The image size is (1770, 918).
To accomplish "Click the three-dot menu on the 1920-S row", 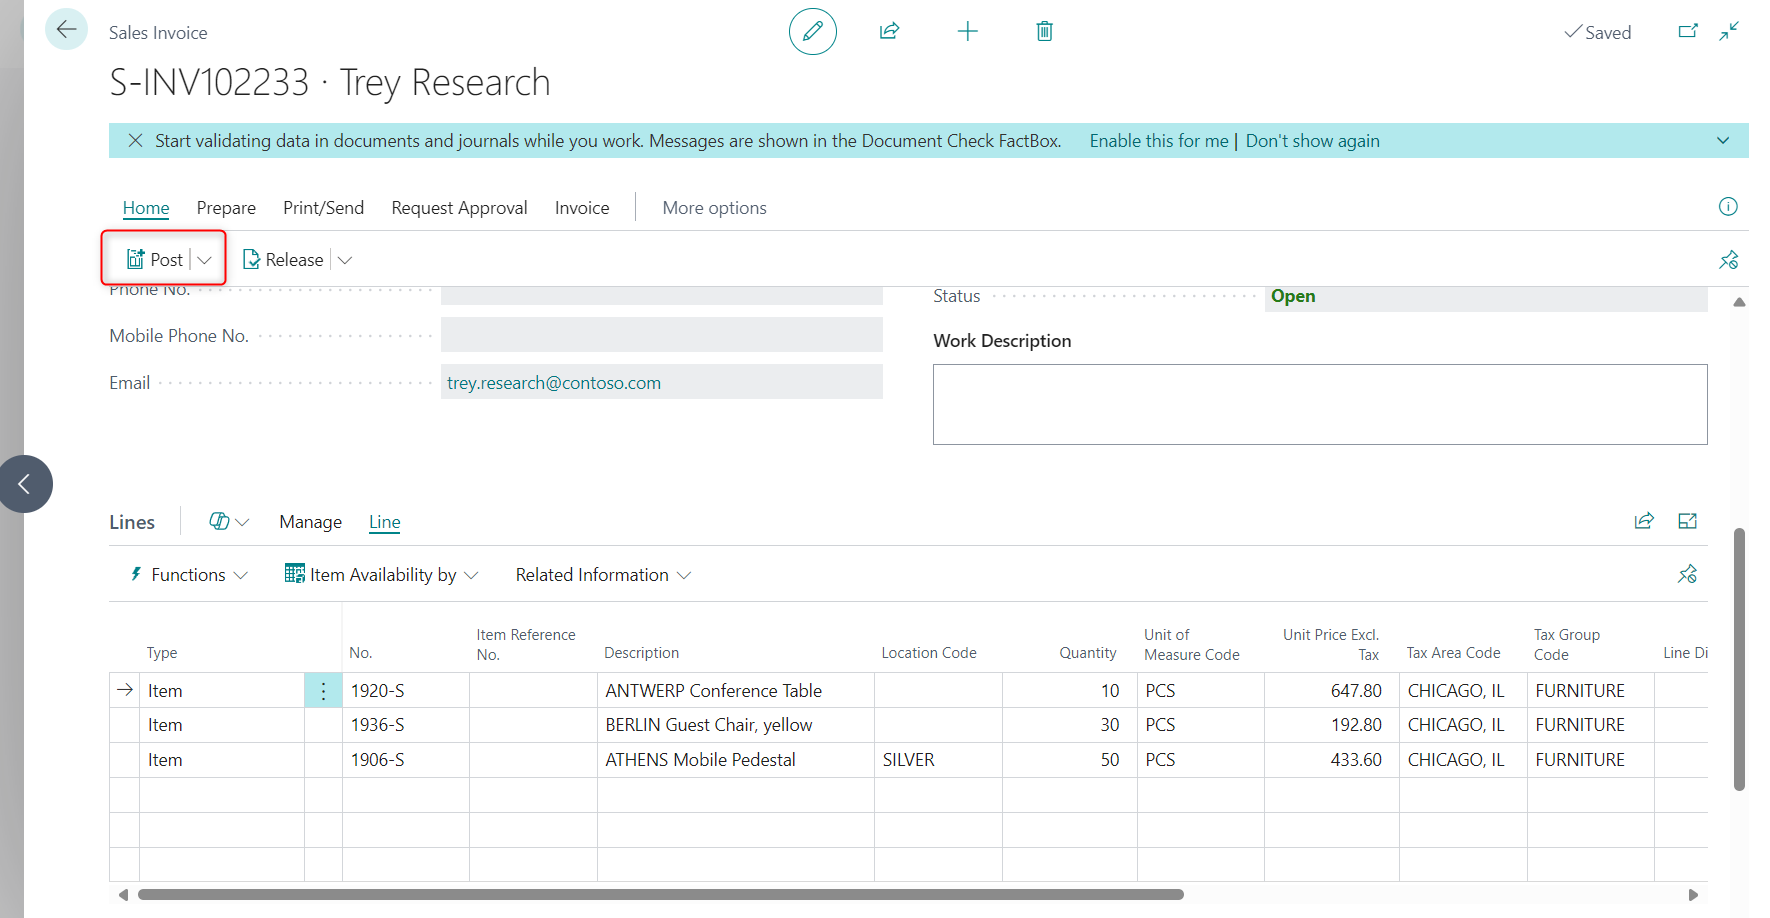I will click(x=323, y=691).
